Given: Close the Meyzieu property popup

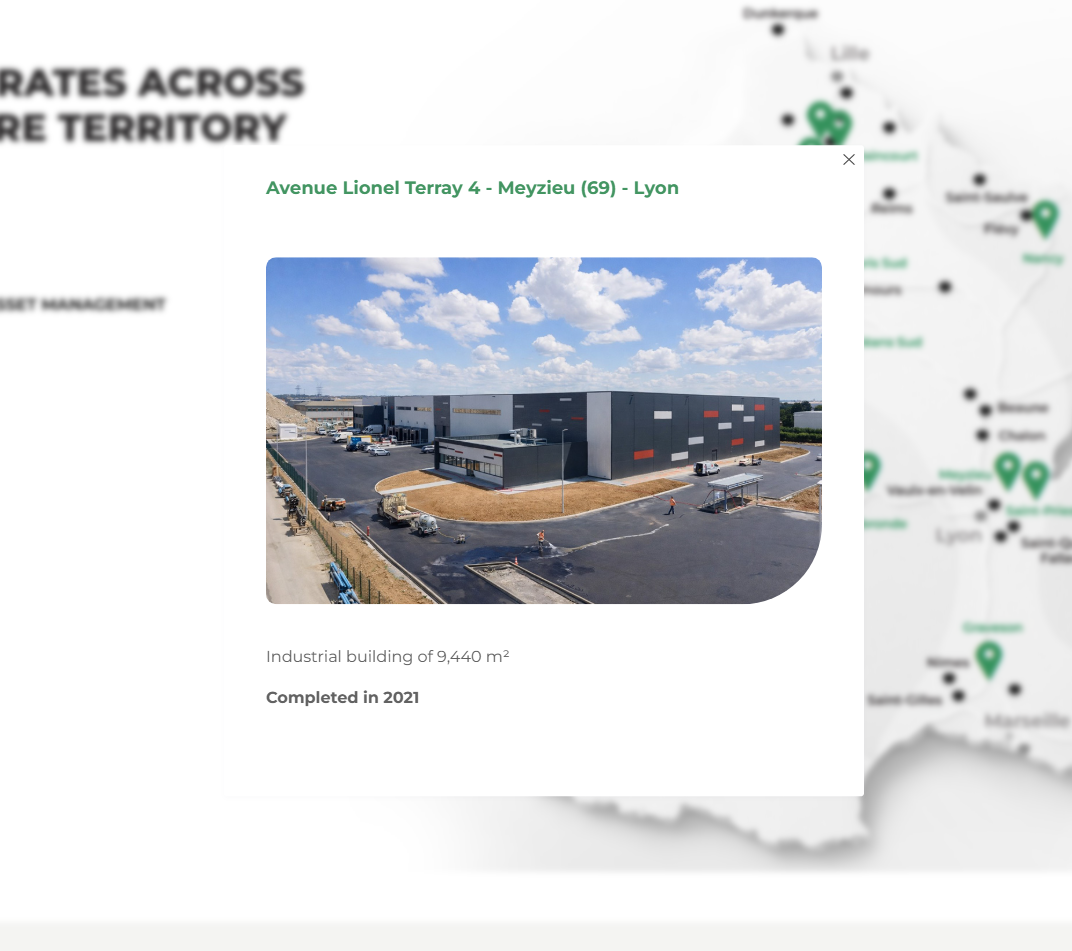Looking at the screenshot, I should 849,160.
